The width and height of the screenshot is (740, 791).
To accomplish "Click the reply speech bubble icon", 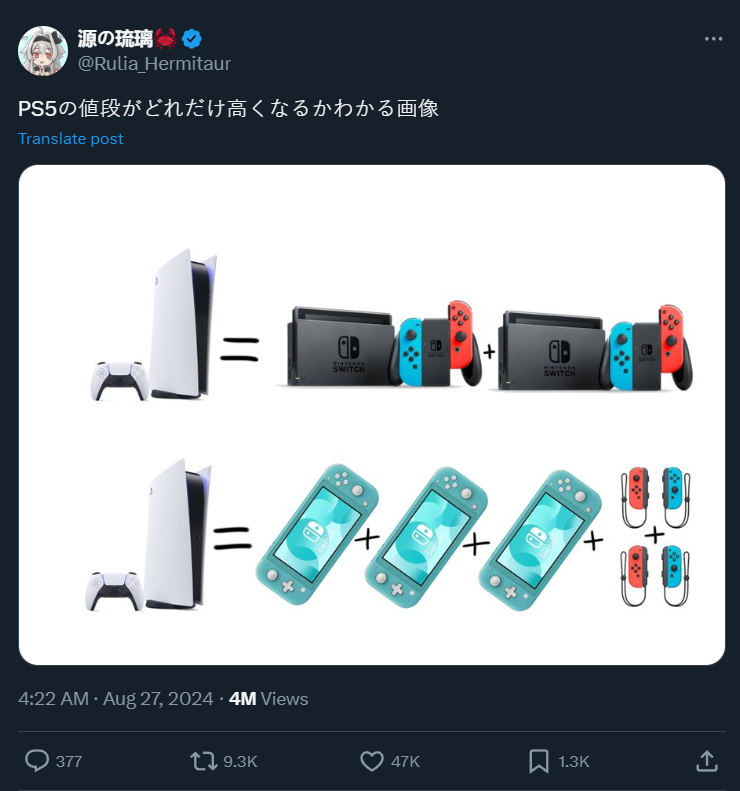I will point(37,761).
